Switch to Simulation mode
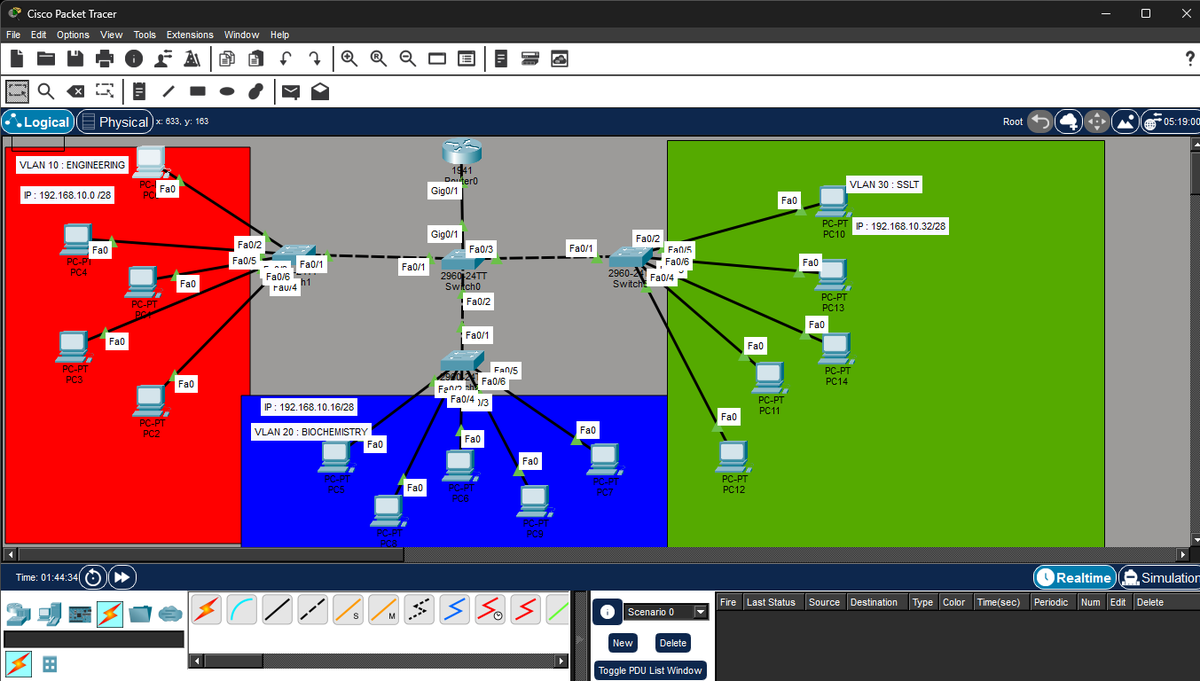The height and width of the screenshot is (681, 1200). click(x=1158, y=578)
